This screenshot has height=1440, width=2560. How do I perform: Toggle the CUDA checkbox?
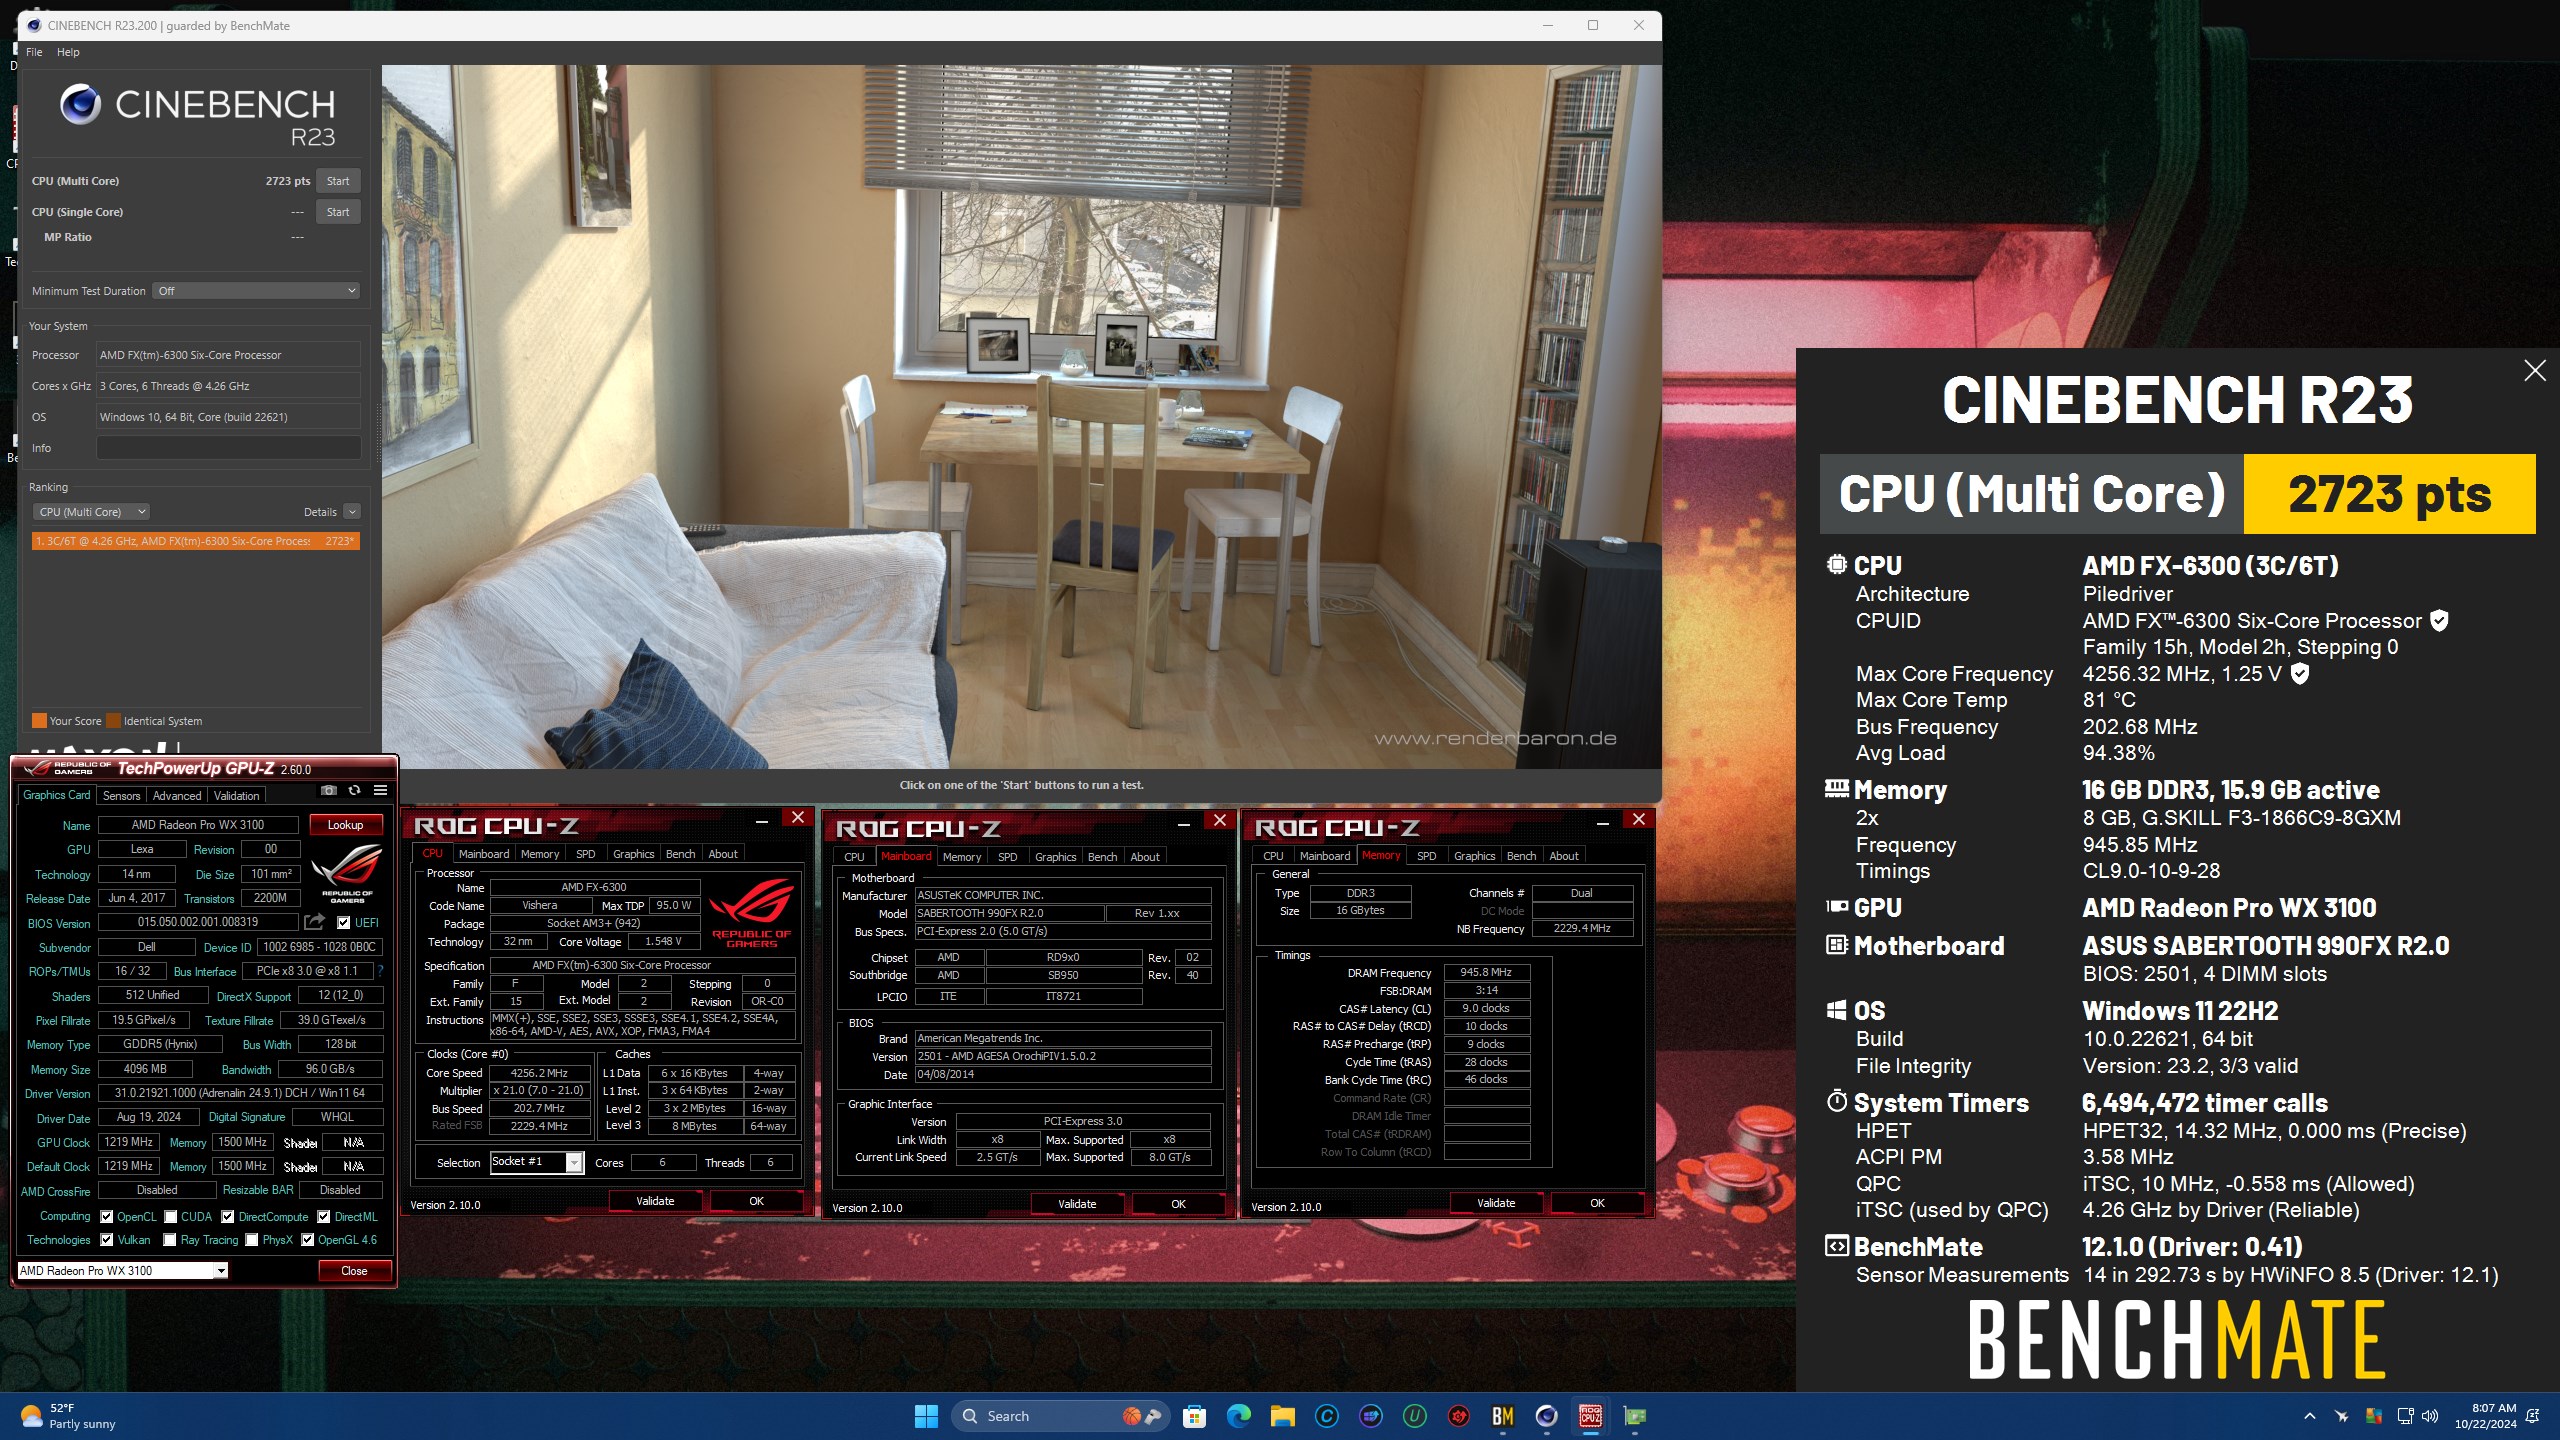click(x=171, y=1217)
